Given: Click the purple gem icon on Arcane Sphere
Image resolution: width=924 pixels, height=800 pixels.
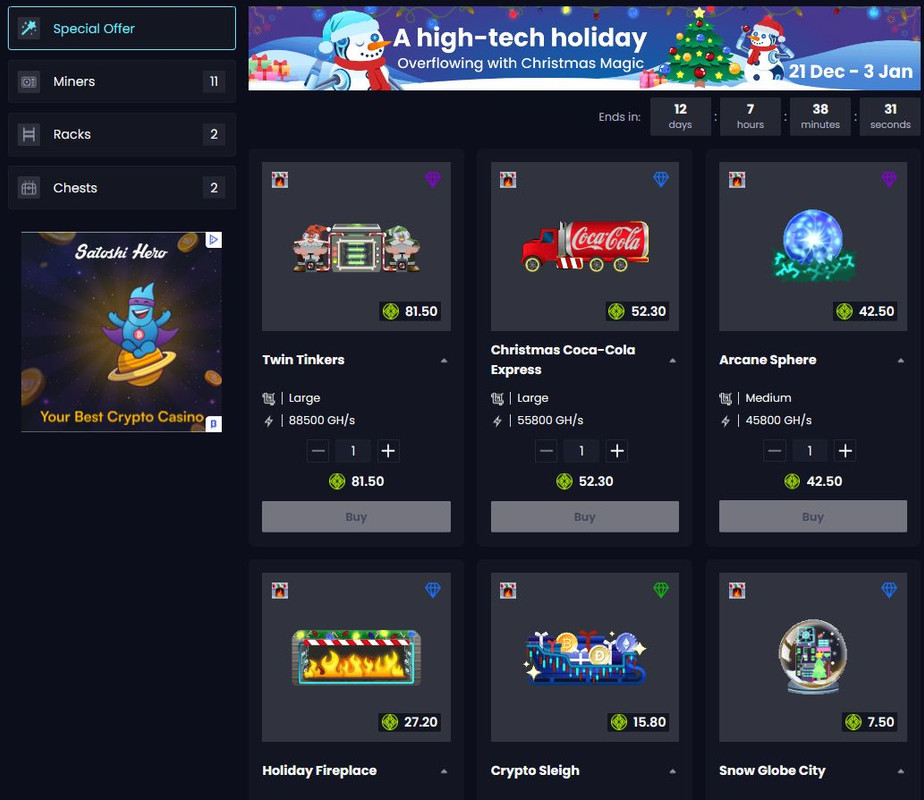Looking at the screenshot, I should [889, 179].
